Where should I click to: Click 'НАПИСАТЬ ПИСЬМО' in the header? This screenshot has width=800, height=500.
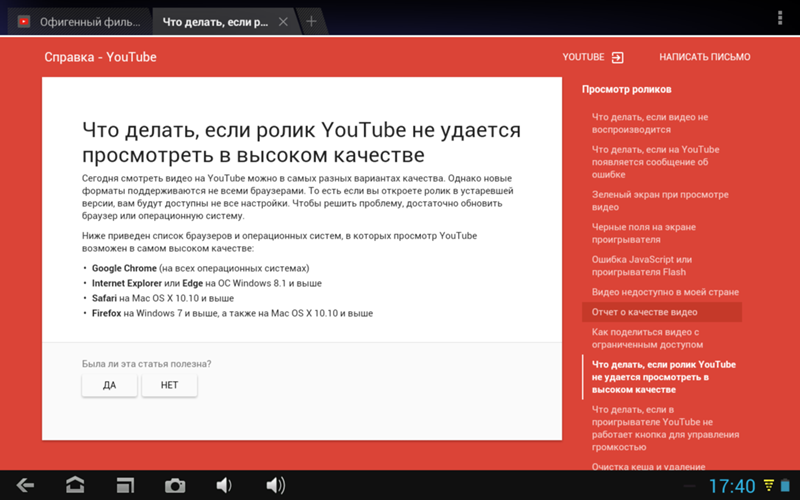[704, 57]
